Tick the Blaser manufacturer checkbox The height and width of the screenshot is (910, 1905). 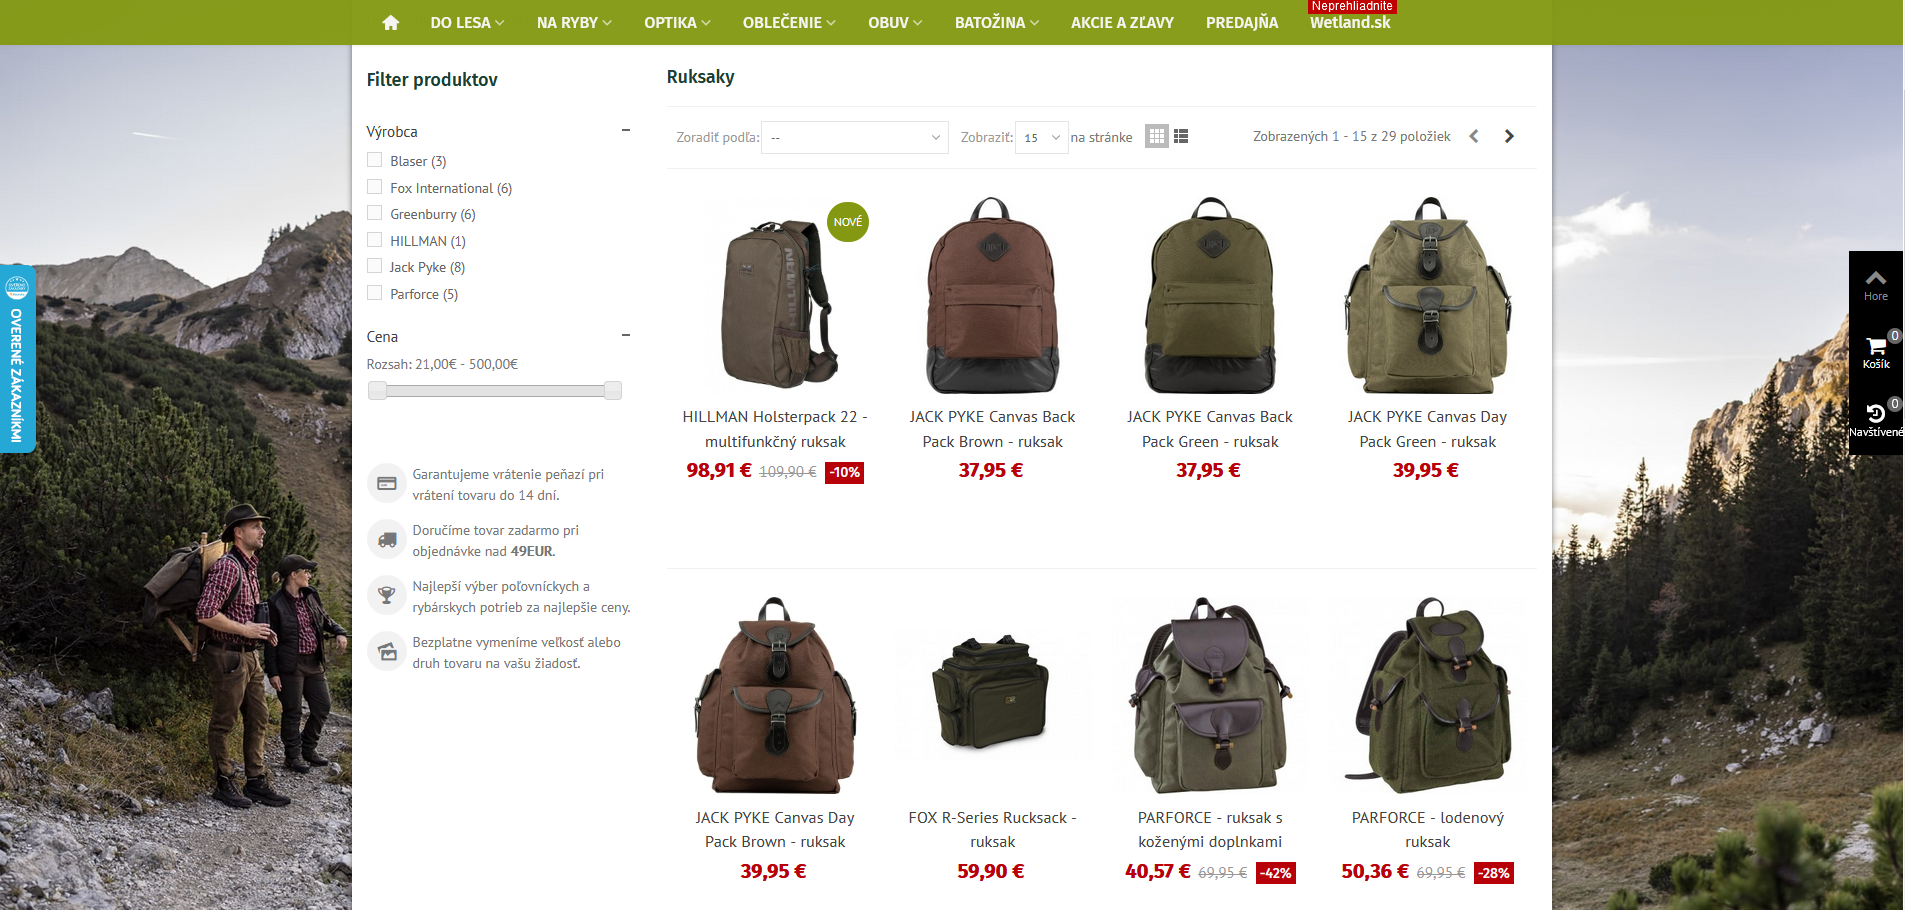(x=375, y=160)
